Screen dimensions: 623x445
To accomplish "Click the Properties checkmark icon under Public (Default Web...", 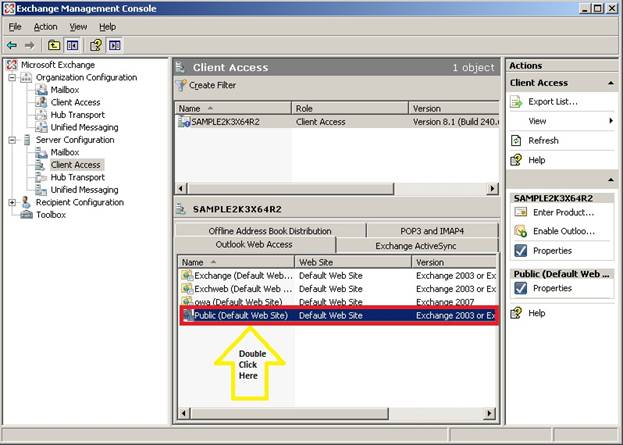I will (x=521, y=288).
